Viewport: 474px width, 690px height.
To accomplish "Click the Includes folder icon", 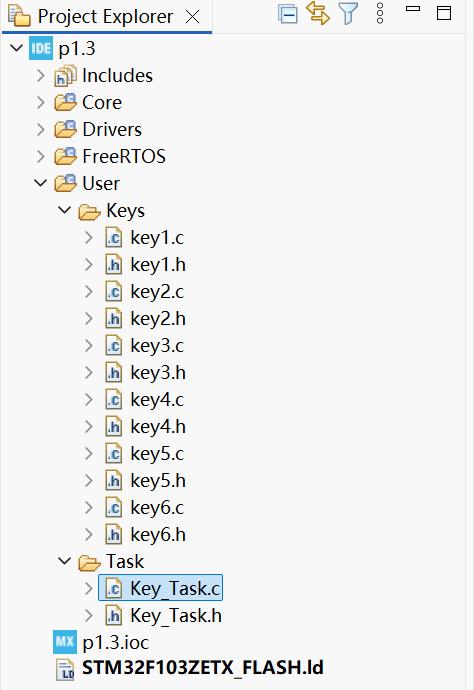I will click(65, 76).
